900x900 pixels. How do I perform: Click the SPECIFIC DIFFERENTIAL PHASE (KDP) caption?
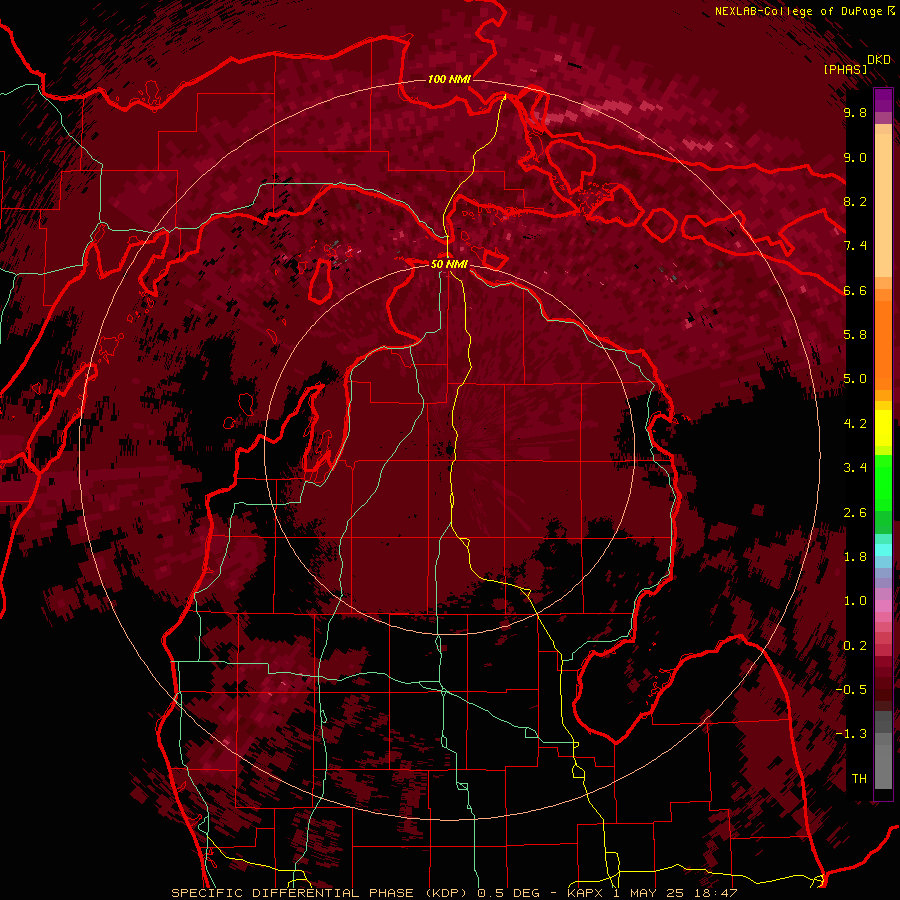click(x=318, y=893)
